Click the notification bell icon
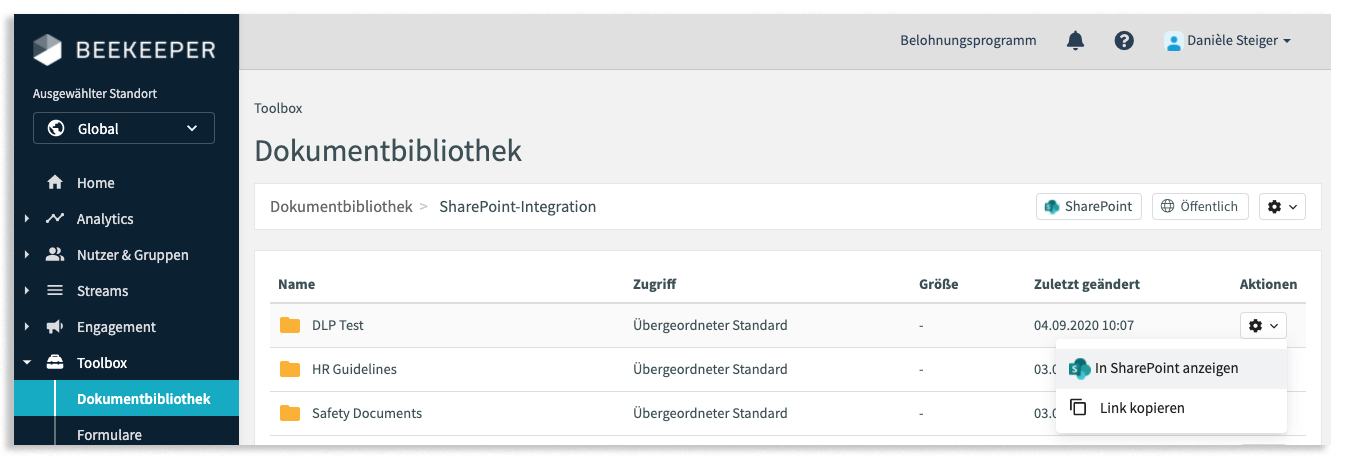This screenshot has width=1345, height=459. (1075, 41)
